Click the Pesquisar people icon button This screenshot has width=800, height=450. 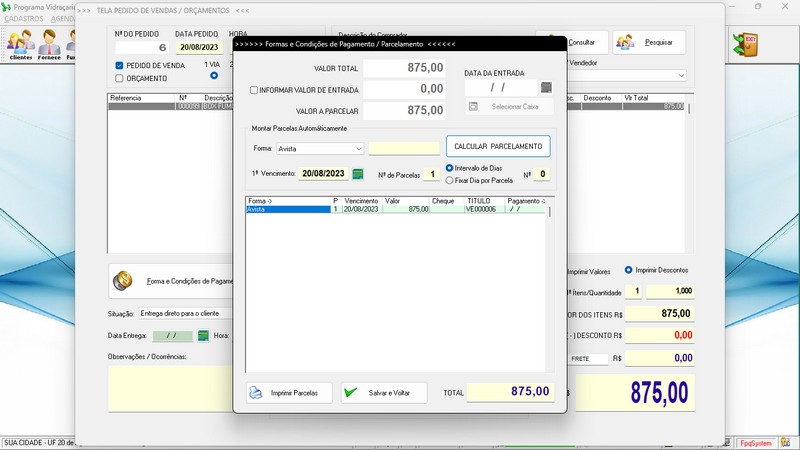(x=649, y=43)
